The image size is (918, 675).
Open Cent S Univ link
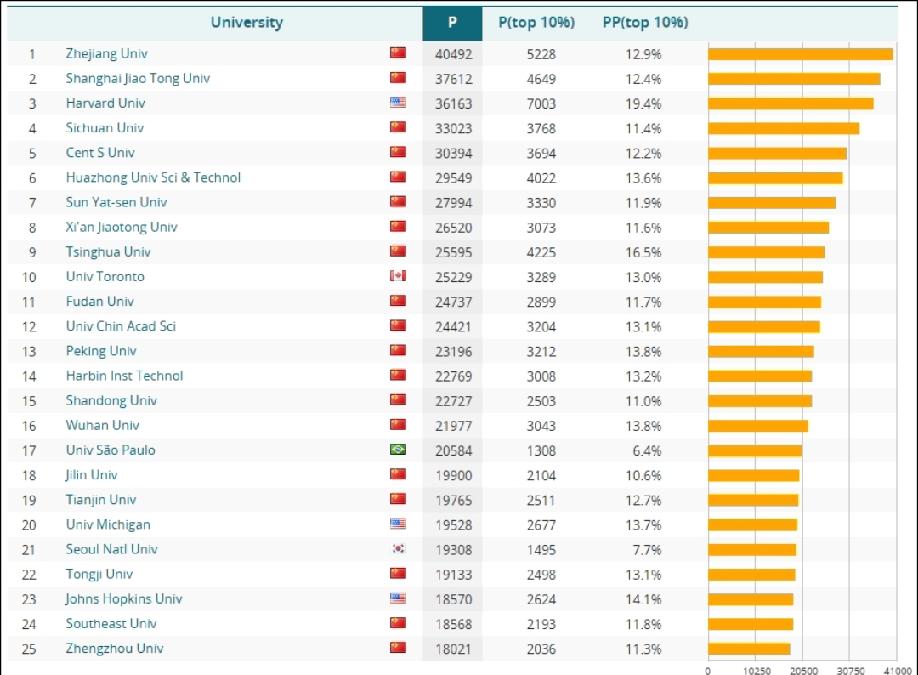pyautogui.click(x=100, y=153)
